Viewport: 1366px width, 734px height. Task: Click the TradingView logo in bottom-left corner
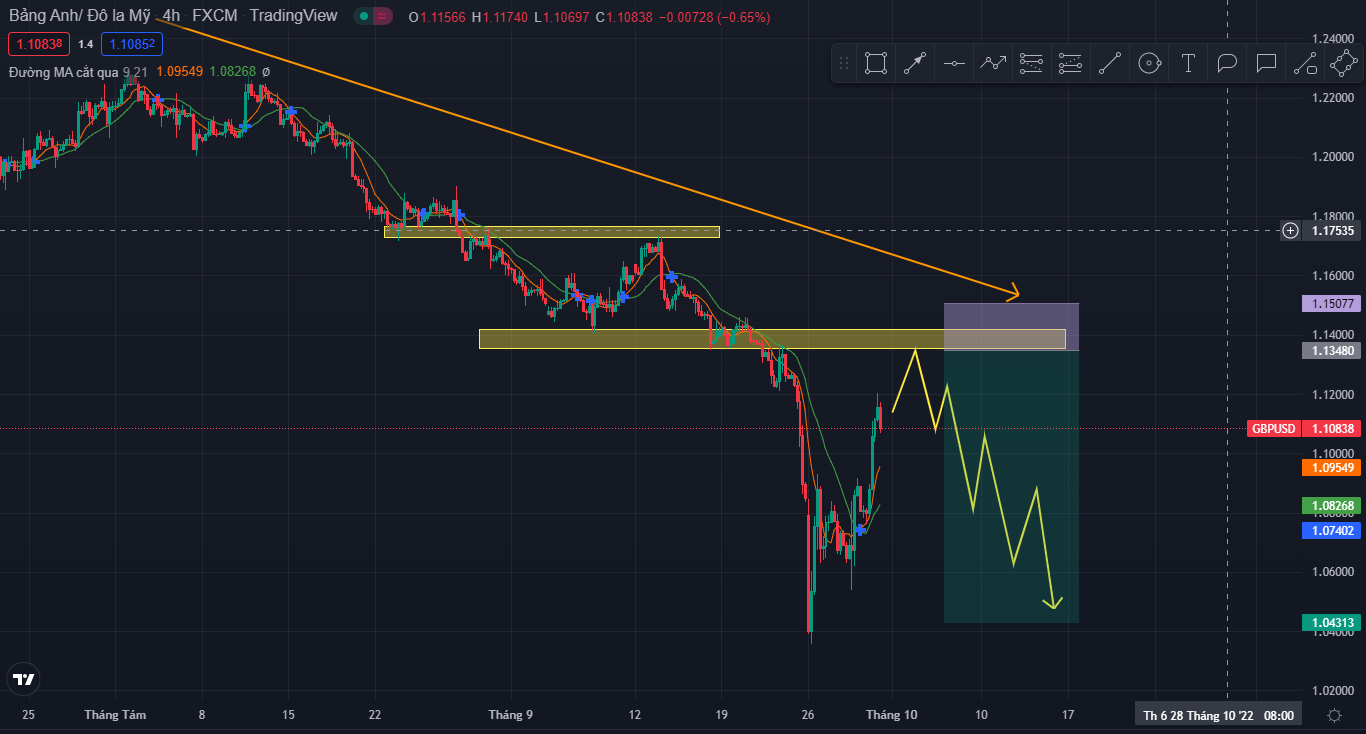23,678
